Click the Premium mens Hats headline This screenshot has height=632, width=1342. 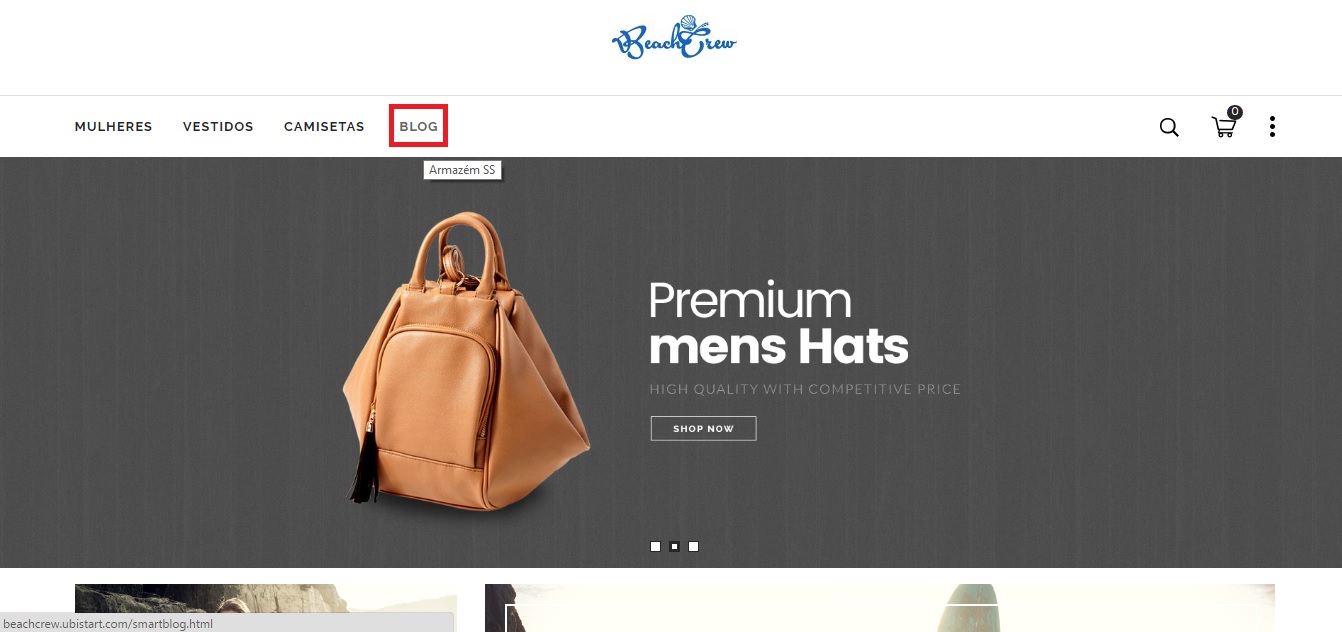[x=779, y=324]
